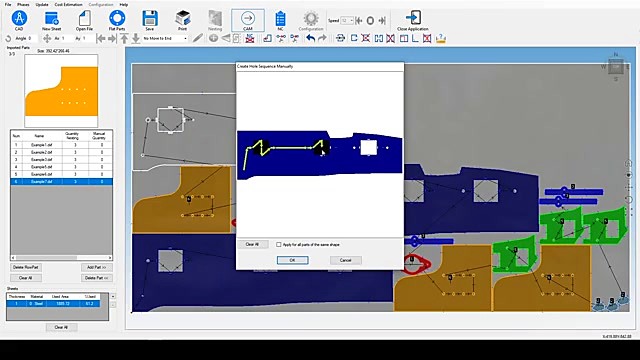
Task: Open the CAD module icon
Action: [x=19, y=19]
